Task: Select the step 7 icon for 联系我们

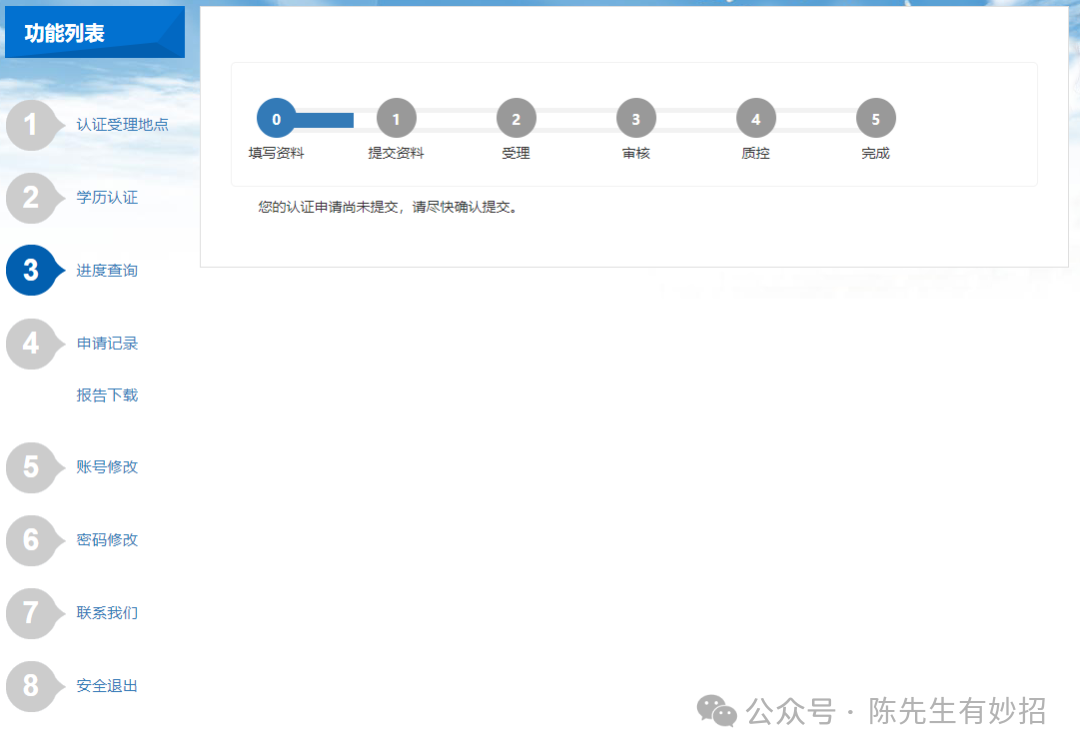Action: click(x=32, y=613)
